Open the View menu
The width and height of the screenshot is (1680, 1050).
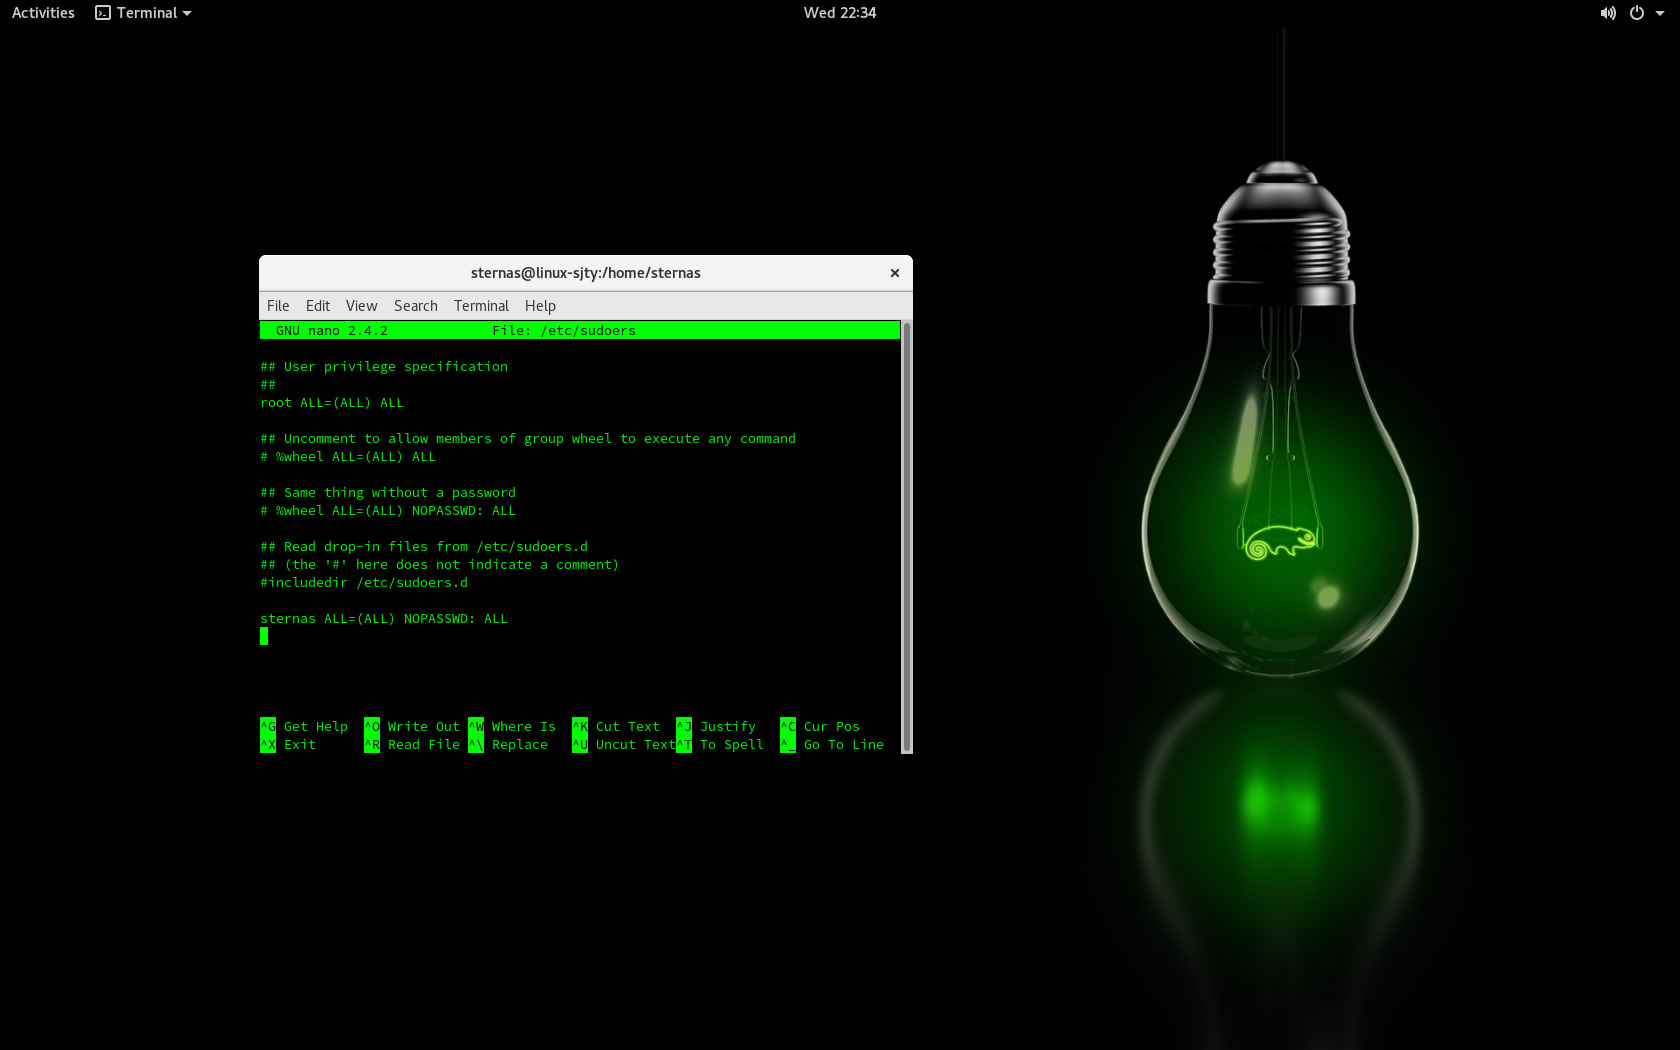click(361, 306)
